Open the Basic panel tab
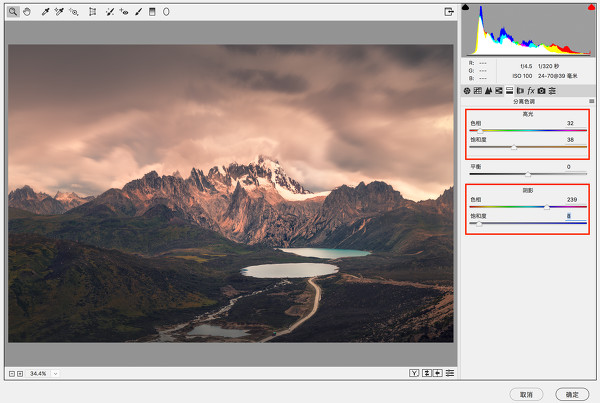This screenshot has width=600, height=403. [467, 91]
